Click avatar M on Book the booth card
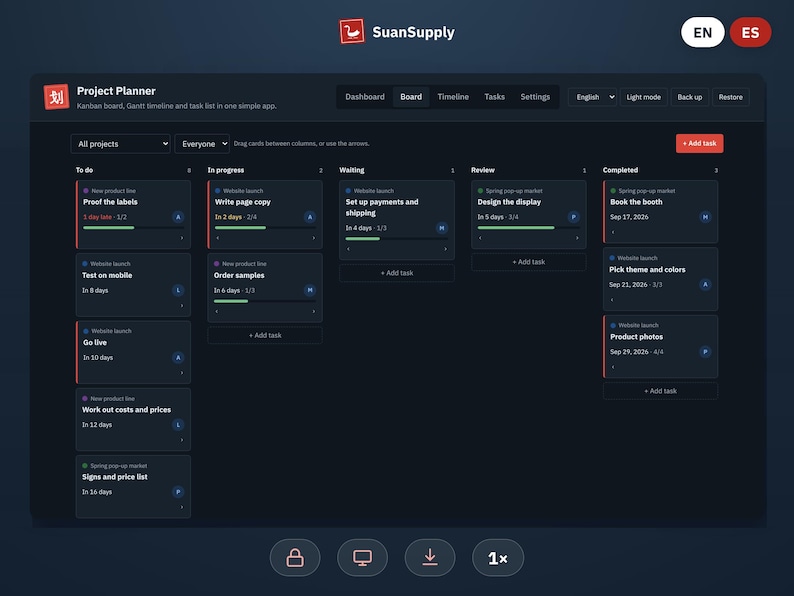Viewport: 794px width, 596px height. 705,217
